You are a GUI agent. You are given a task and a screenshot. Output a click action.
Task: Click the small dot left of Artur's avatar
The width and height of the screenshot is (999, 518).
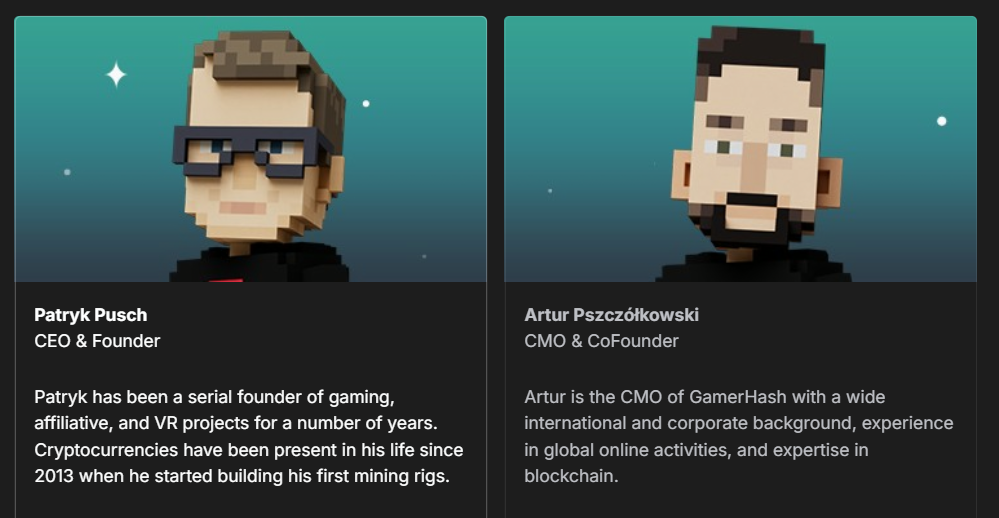coord(549,190)
